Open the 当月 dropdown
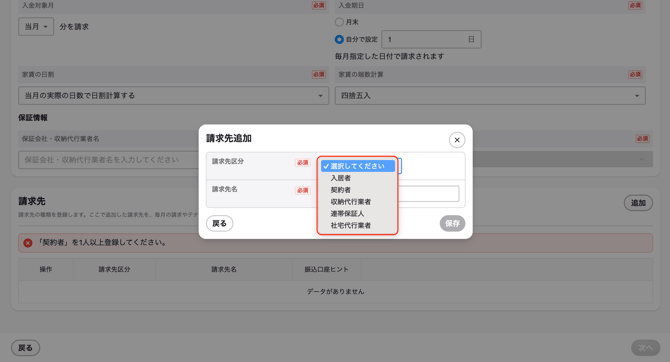The width and height of the screenshot is (670, 362). [x=36, y=26]
